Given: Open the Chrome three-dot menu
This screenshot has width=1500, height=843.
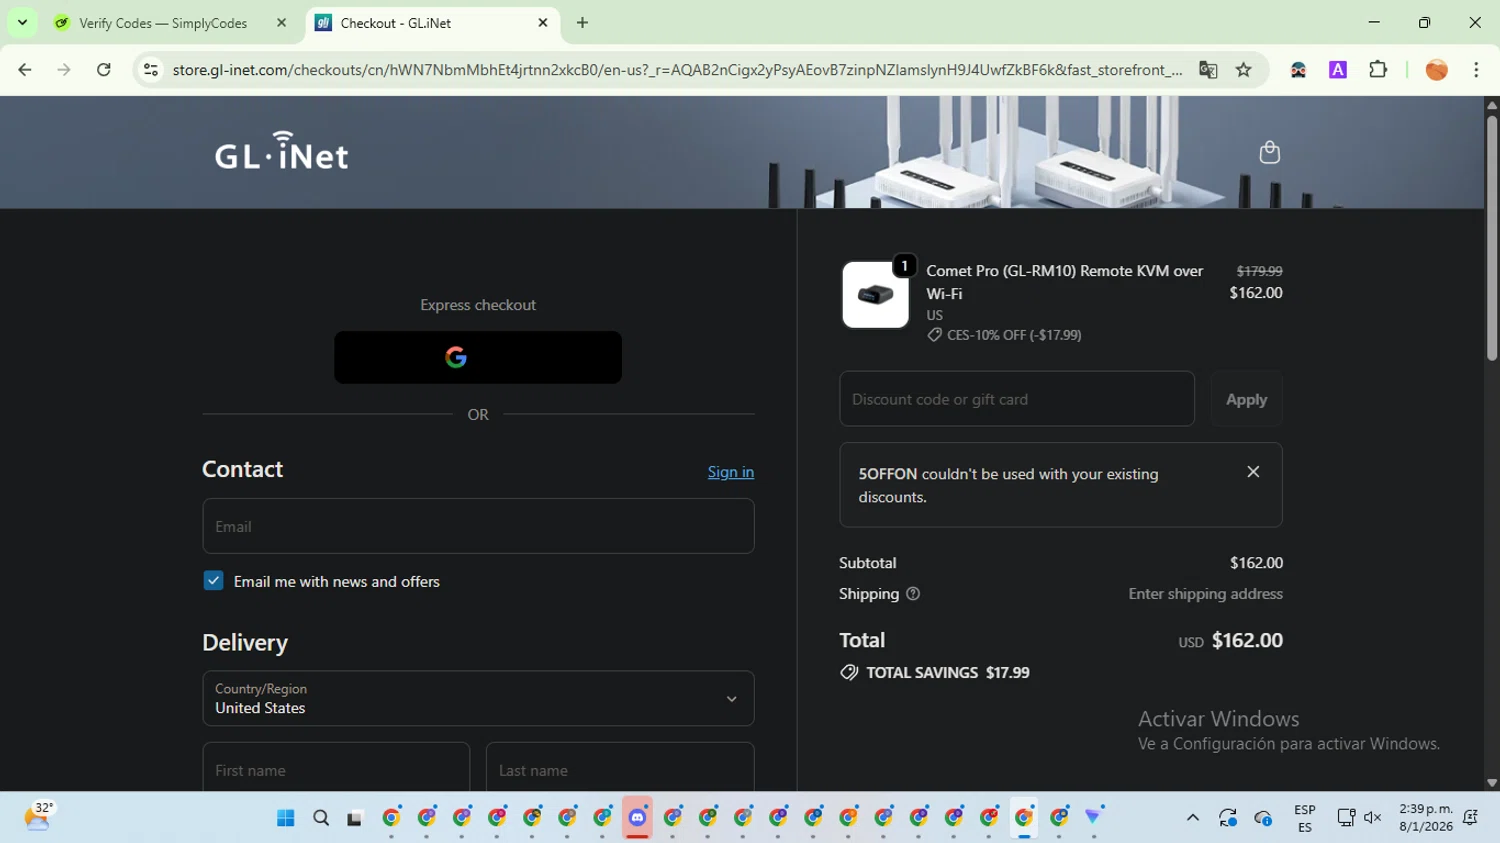Looking at the screenshot, I should click(x=1476, y=70).
